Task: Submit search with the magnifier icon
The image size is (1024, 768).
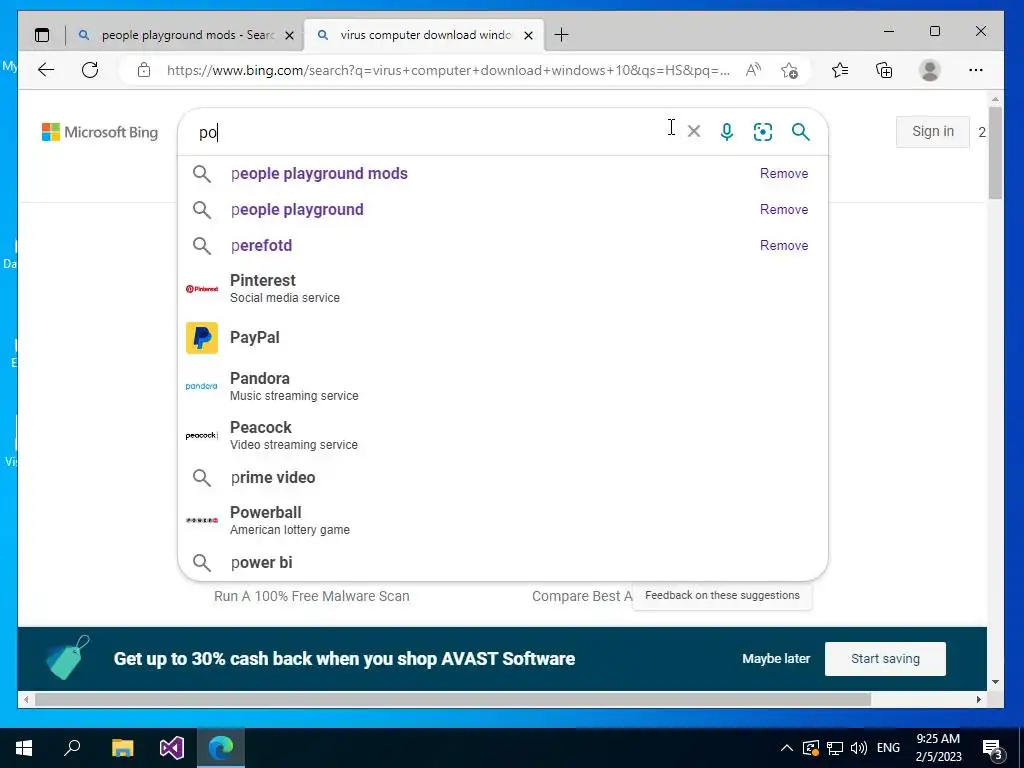Action: (801, 132)
